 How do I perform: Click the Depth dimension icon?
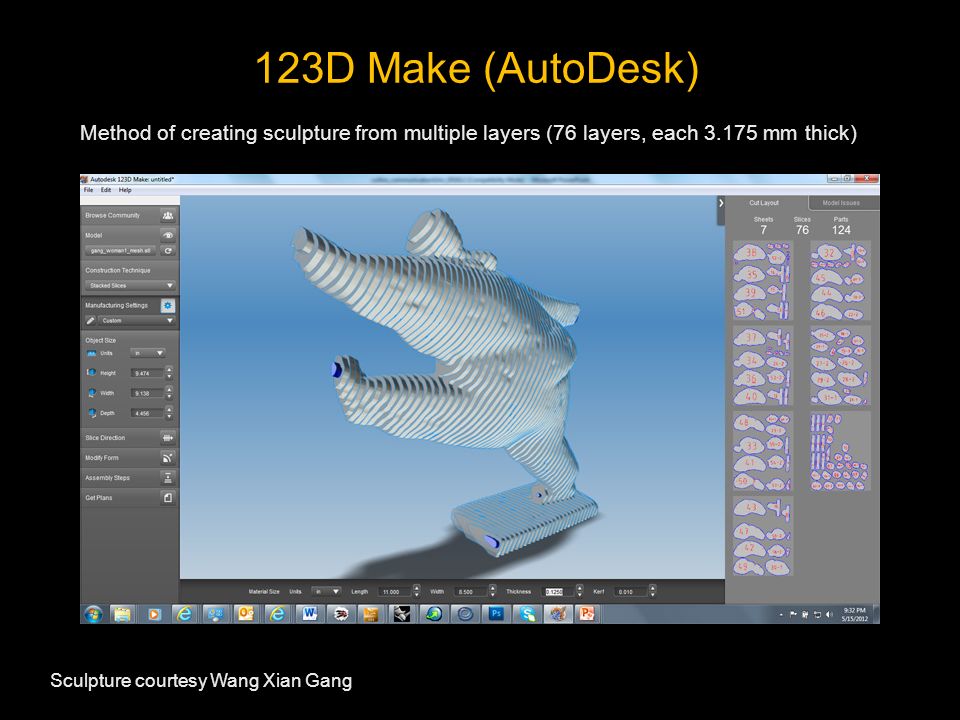pos(91,413)
